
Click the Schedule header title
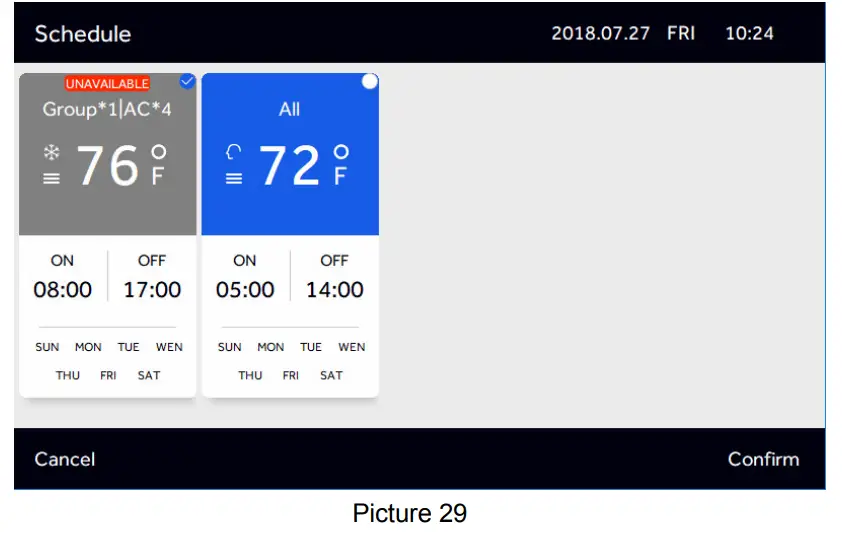(x=82, y=34)
